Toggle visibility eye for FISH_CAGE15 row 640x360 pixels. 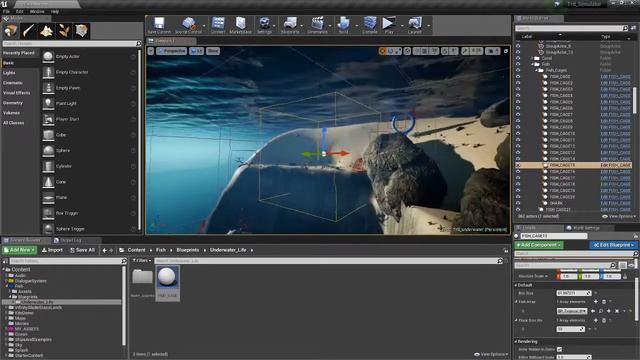pyautogui.click(x=518, y=165)
